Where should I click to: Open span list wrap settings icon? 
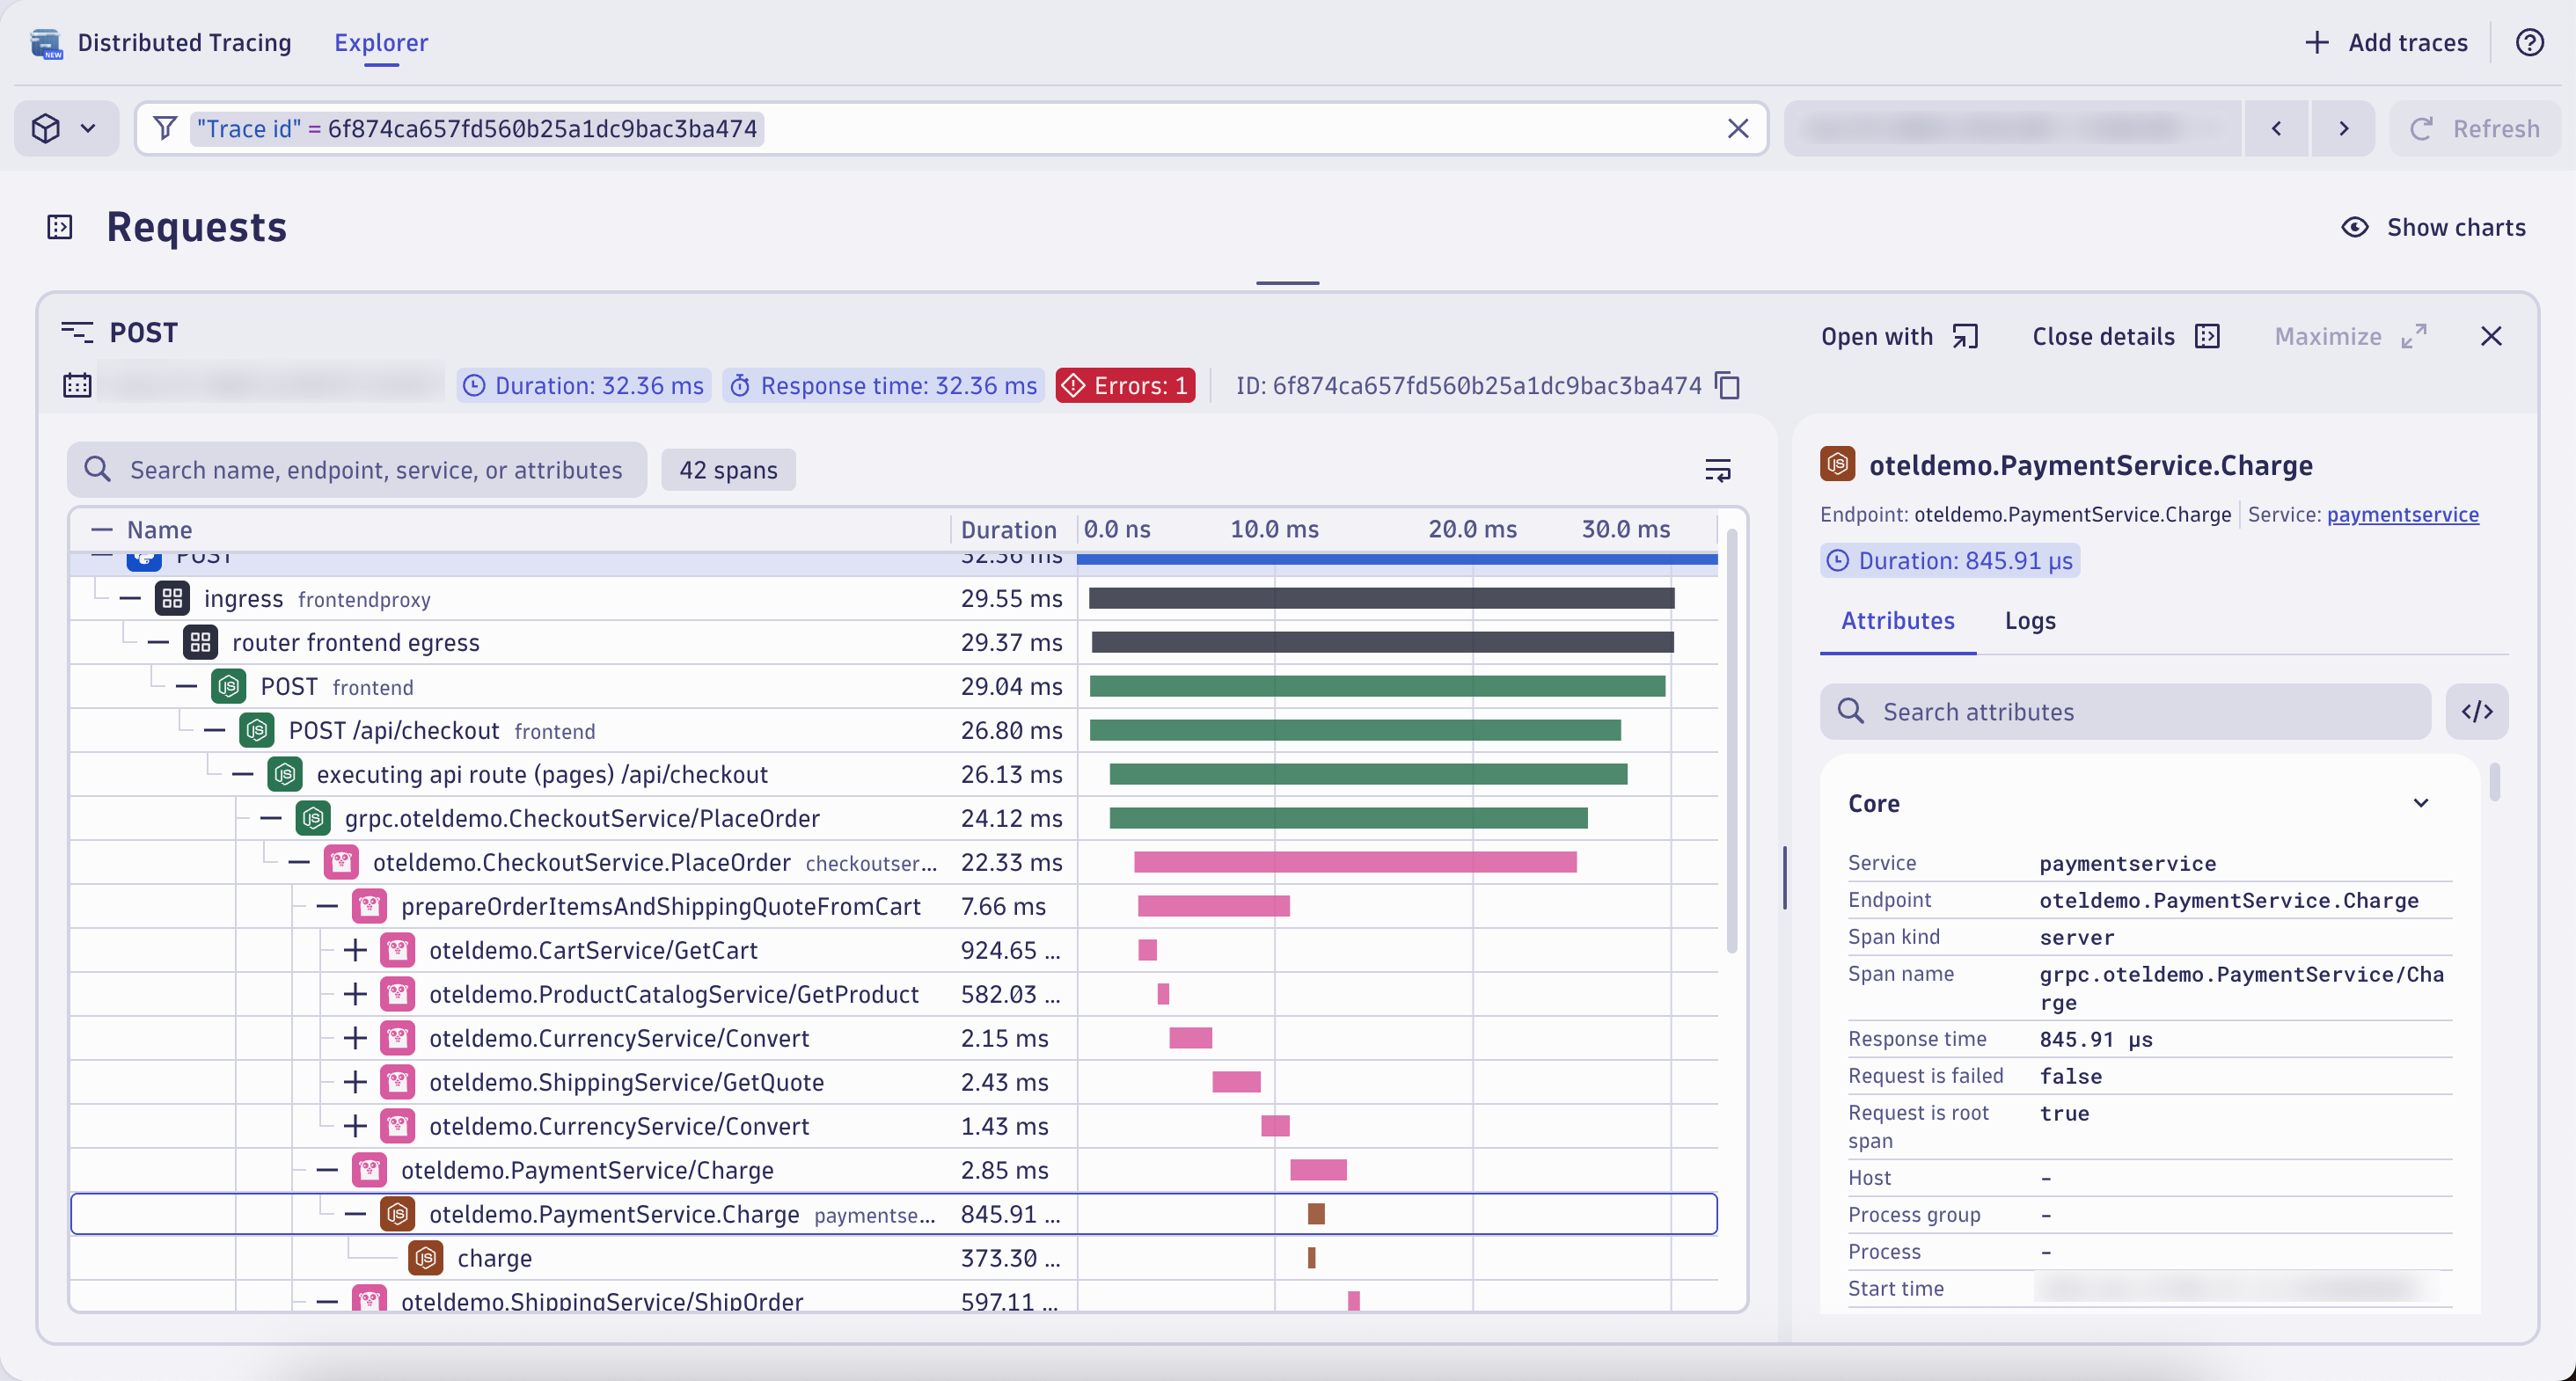1717,470
